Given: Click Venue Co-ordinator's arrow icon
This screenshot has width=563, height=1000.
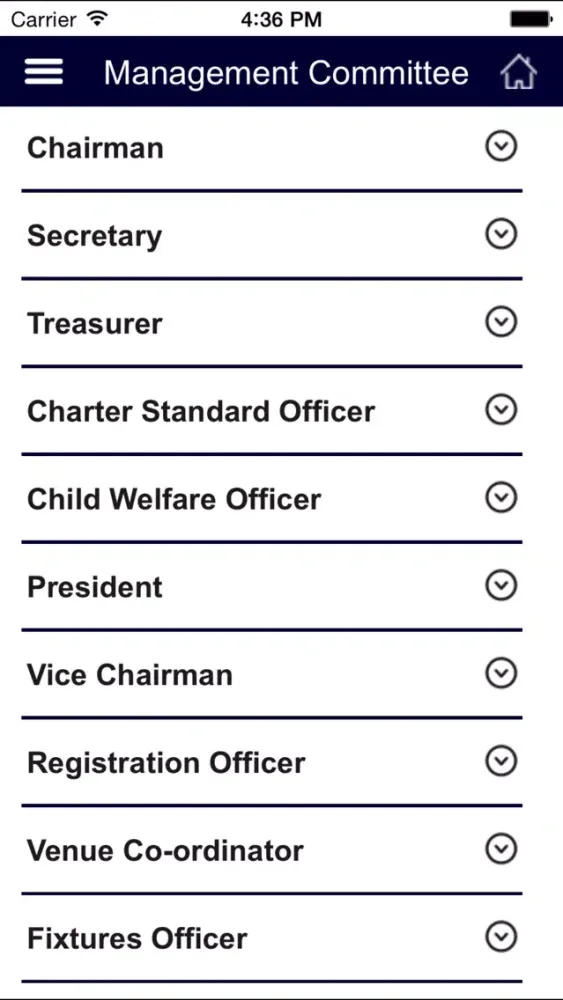Looking at the screenshot, I should click(501, 849).
